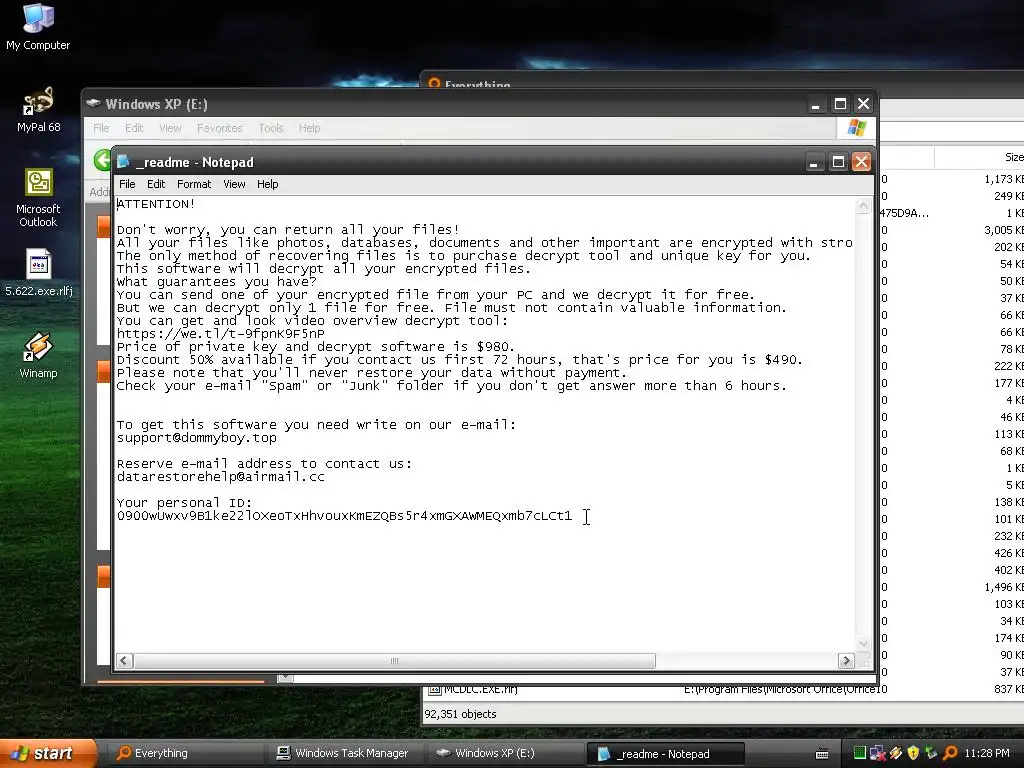
Task: Click the green Back arrow in the Explorer window
Action: click(102, 160)
